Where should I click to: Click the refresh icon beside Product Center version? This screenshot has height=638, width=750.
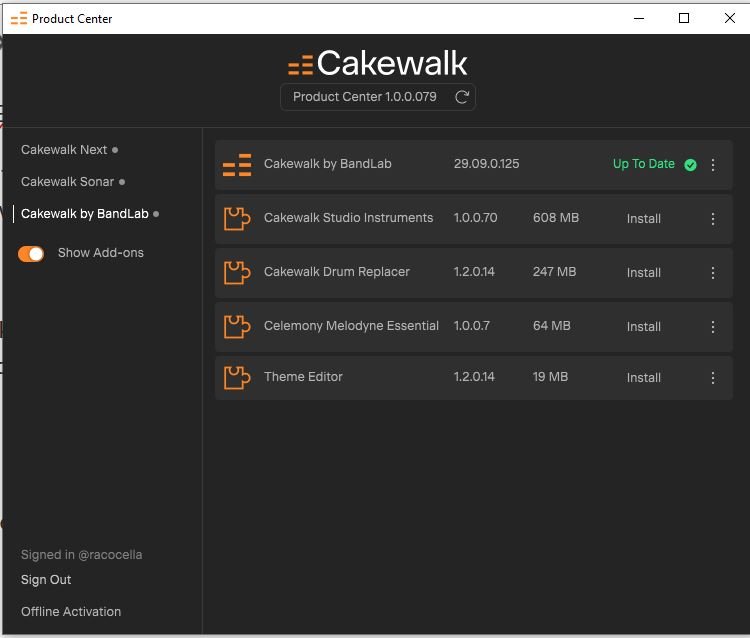point(462,97)
